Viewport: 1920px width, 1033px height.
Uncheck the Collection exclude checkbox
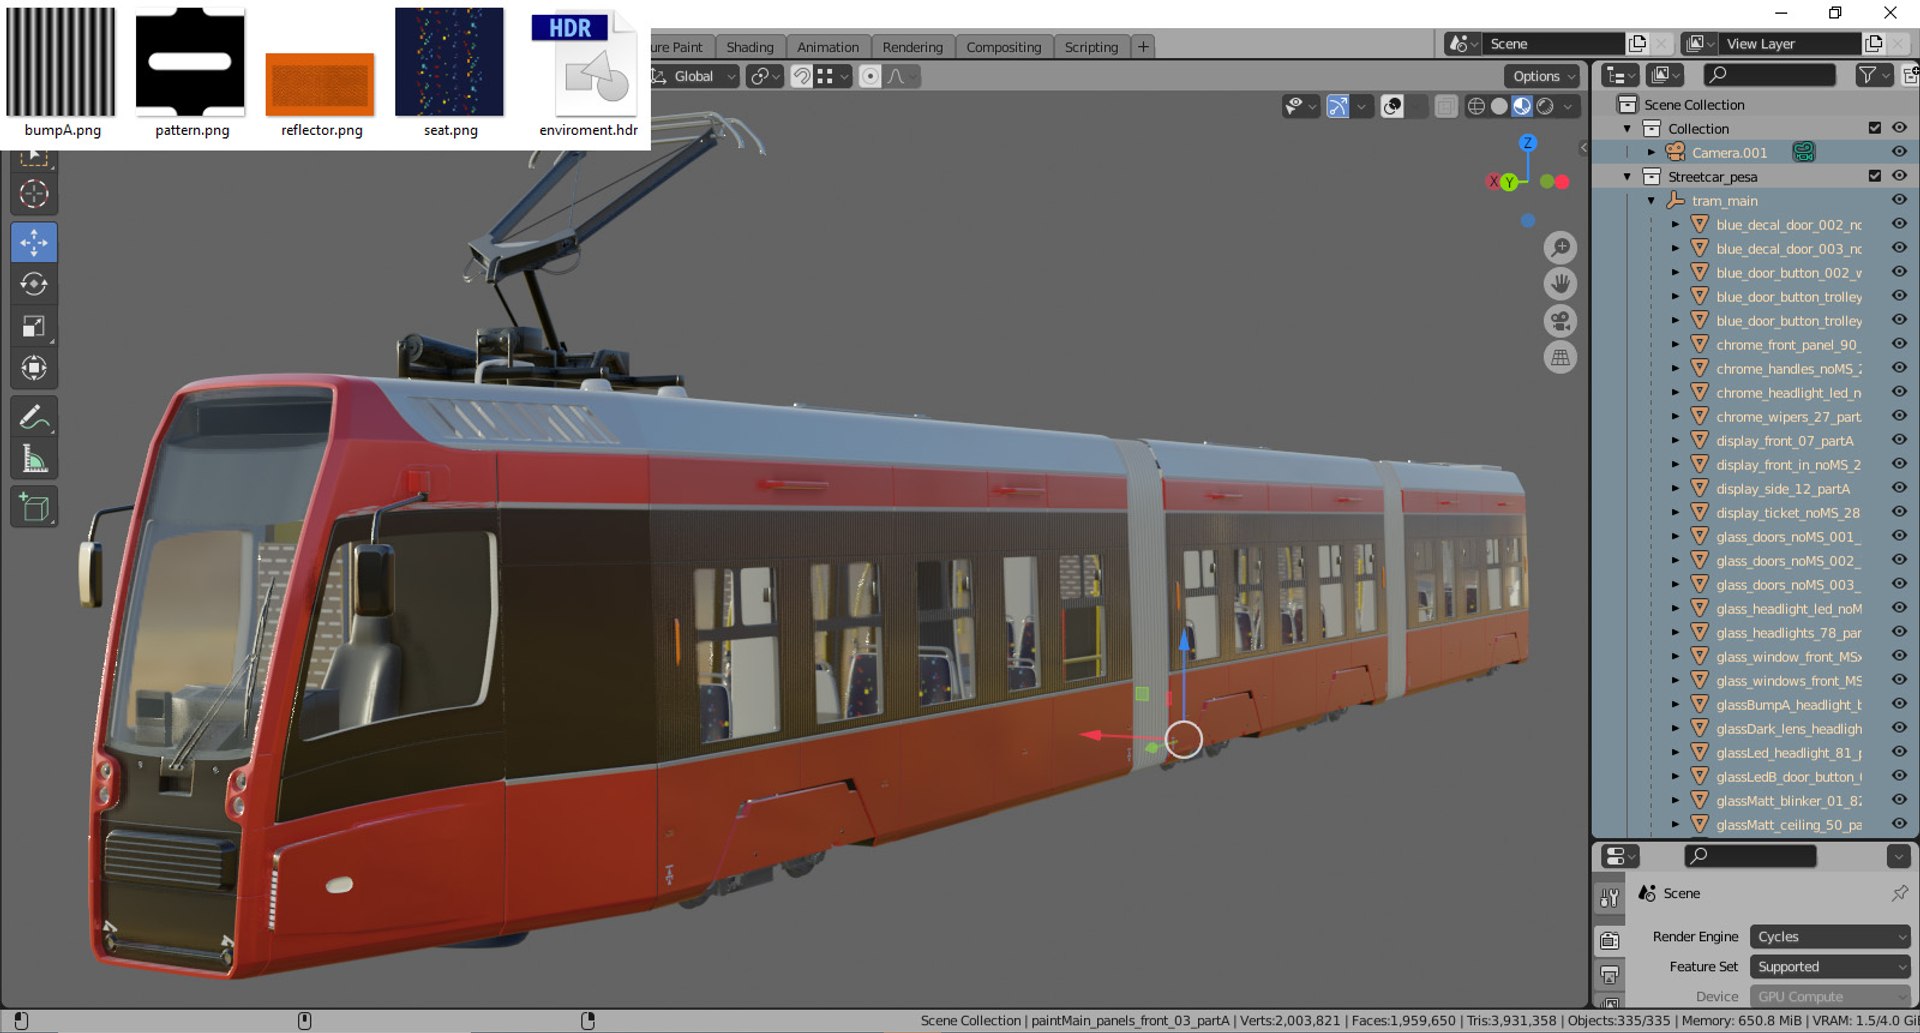[x=1875, y=128]
